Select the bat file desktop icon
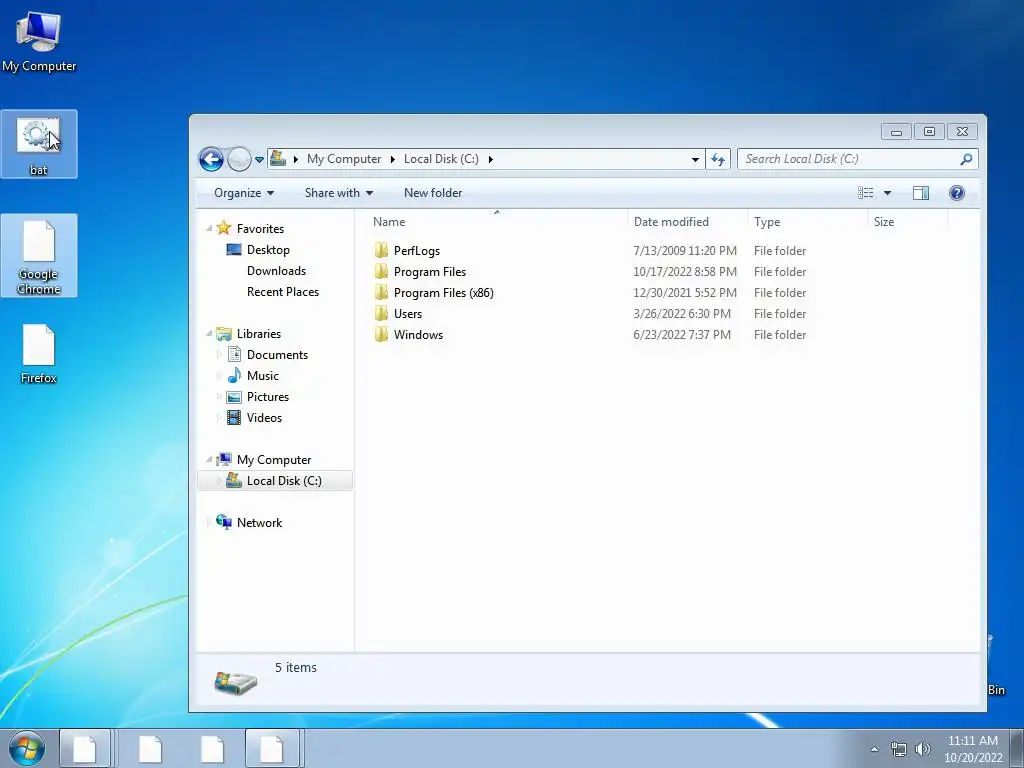 [x=39, y=144]
